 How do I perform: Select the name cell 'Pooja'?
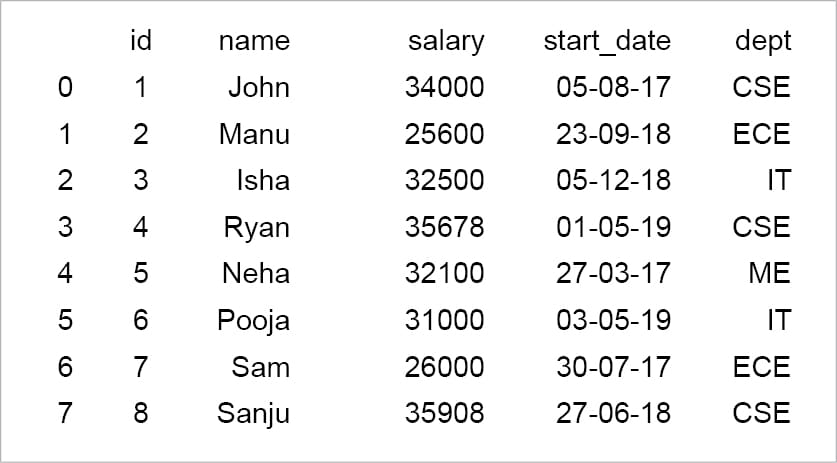253,320
